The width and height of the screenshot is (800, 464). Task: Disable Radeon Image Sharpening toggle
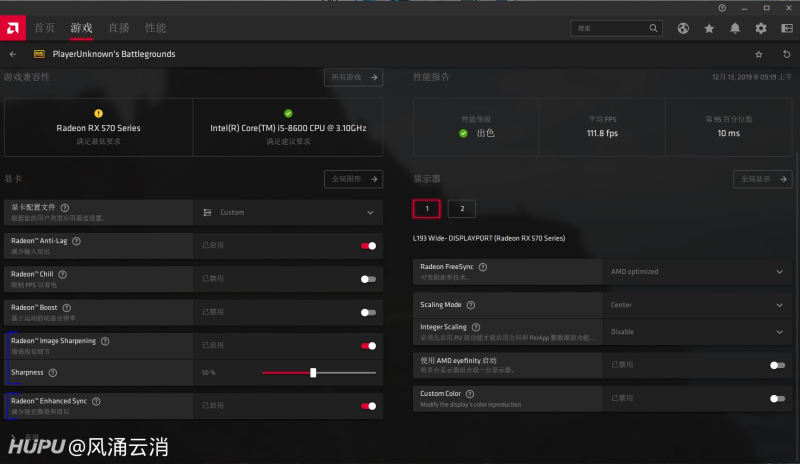point(368,346)
